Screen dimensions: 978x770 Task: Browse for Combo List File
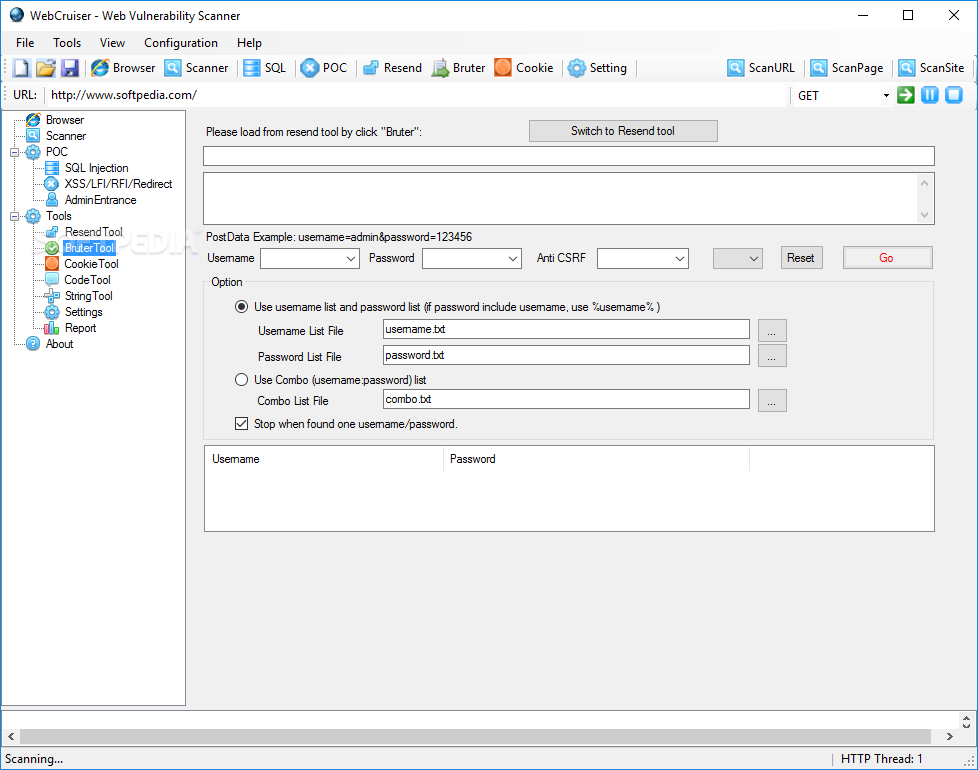point(772,400)
